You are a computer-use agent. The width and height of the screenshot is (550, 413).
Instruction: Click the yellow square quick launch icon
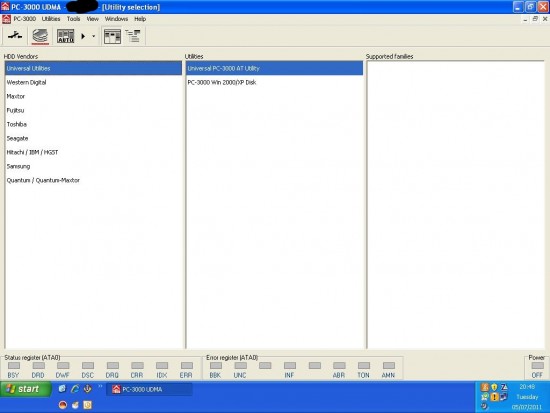[x=87, y=405]
